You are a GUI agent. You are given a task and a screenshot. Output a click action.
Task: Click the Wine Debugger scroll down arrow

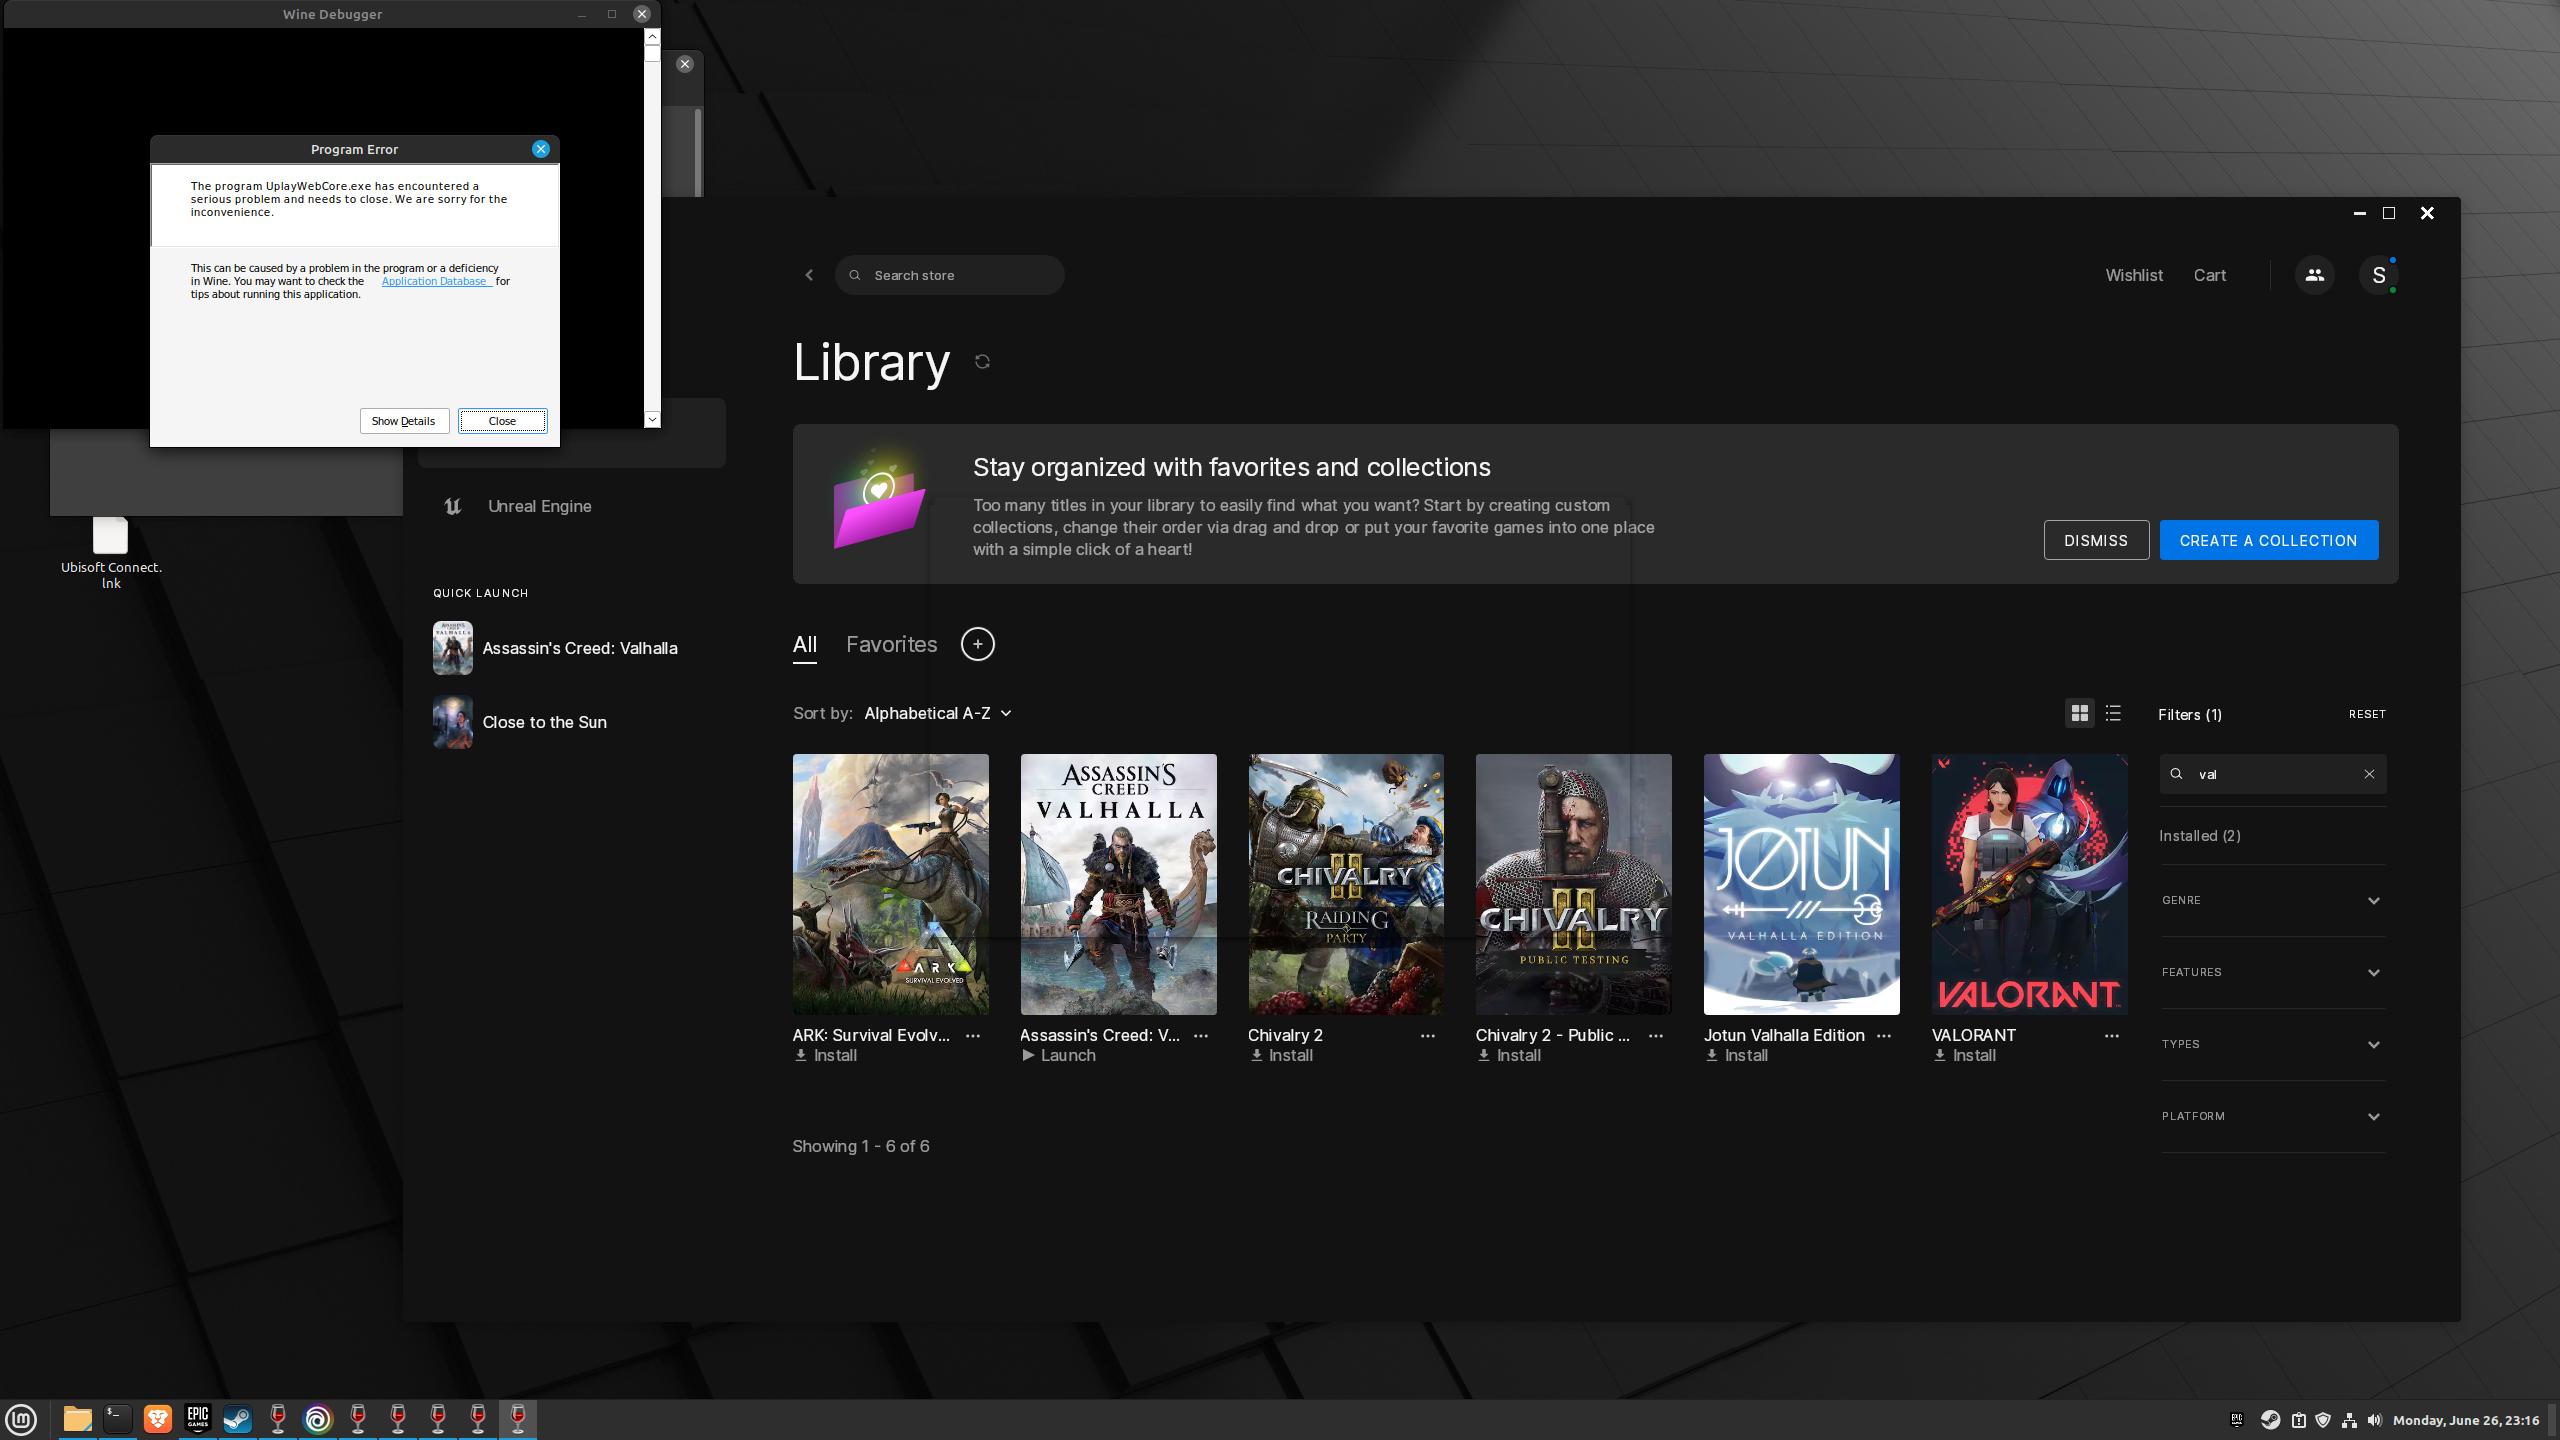[x=652, y=419]
